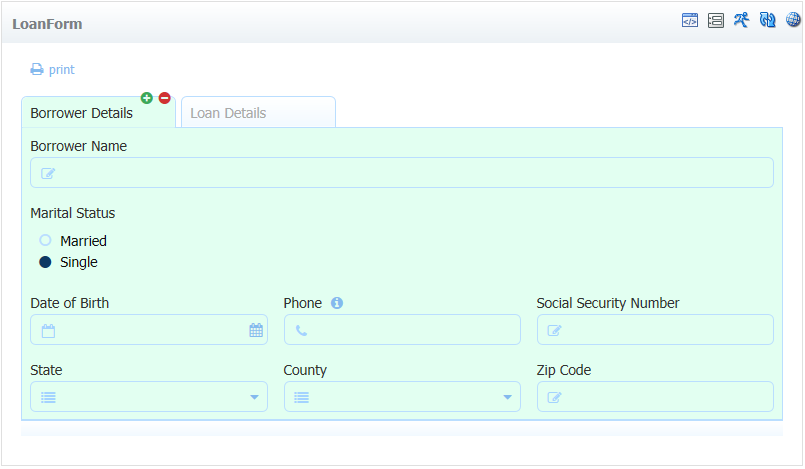The image size is (805, 469).
Task: Switch to the Loan Details tab
Action: (x=258, y=112)
